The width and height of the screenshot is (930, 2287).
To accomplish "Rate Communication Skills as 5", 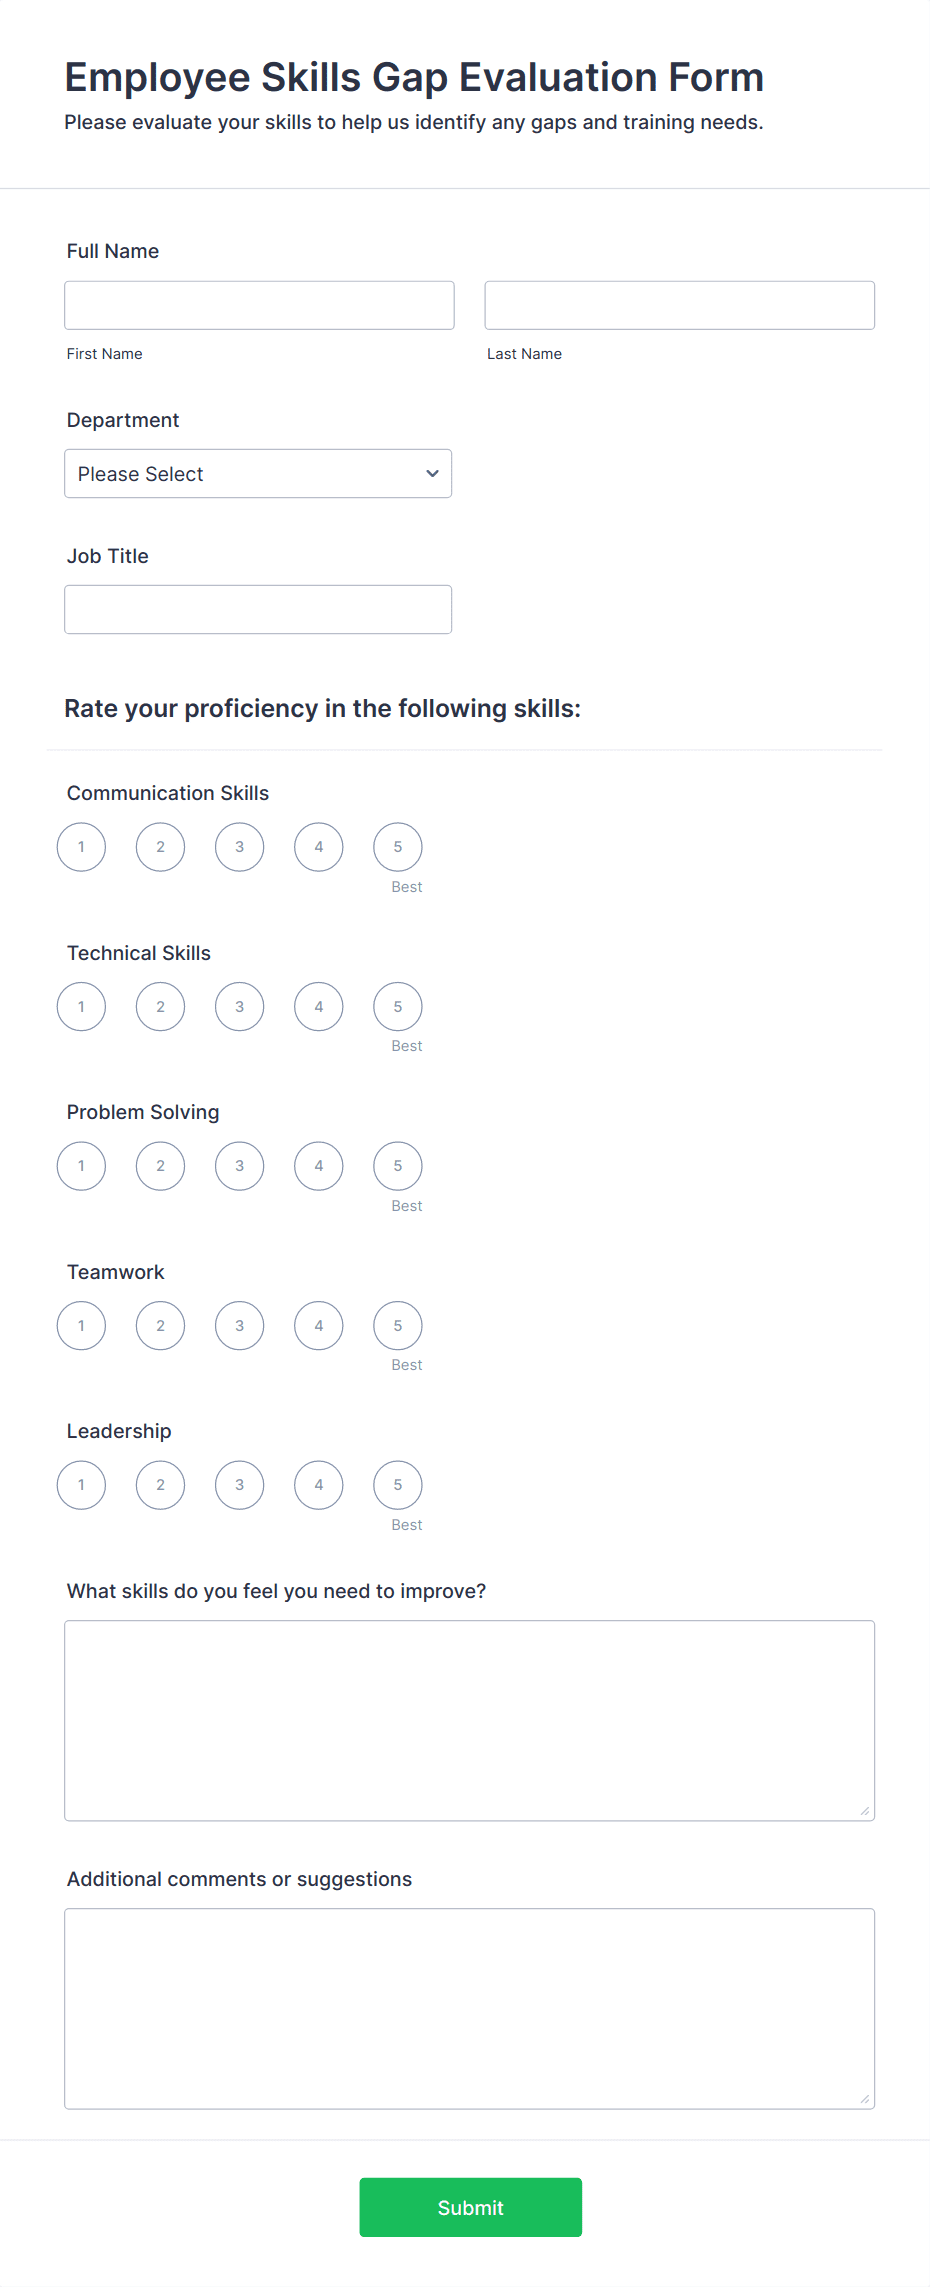I will tap(398, 847).
